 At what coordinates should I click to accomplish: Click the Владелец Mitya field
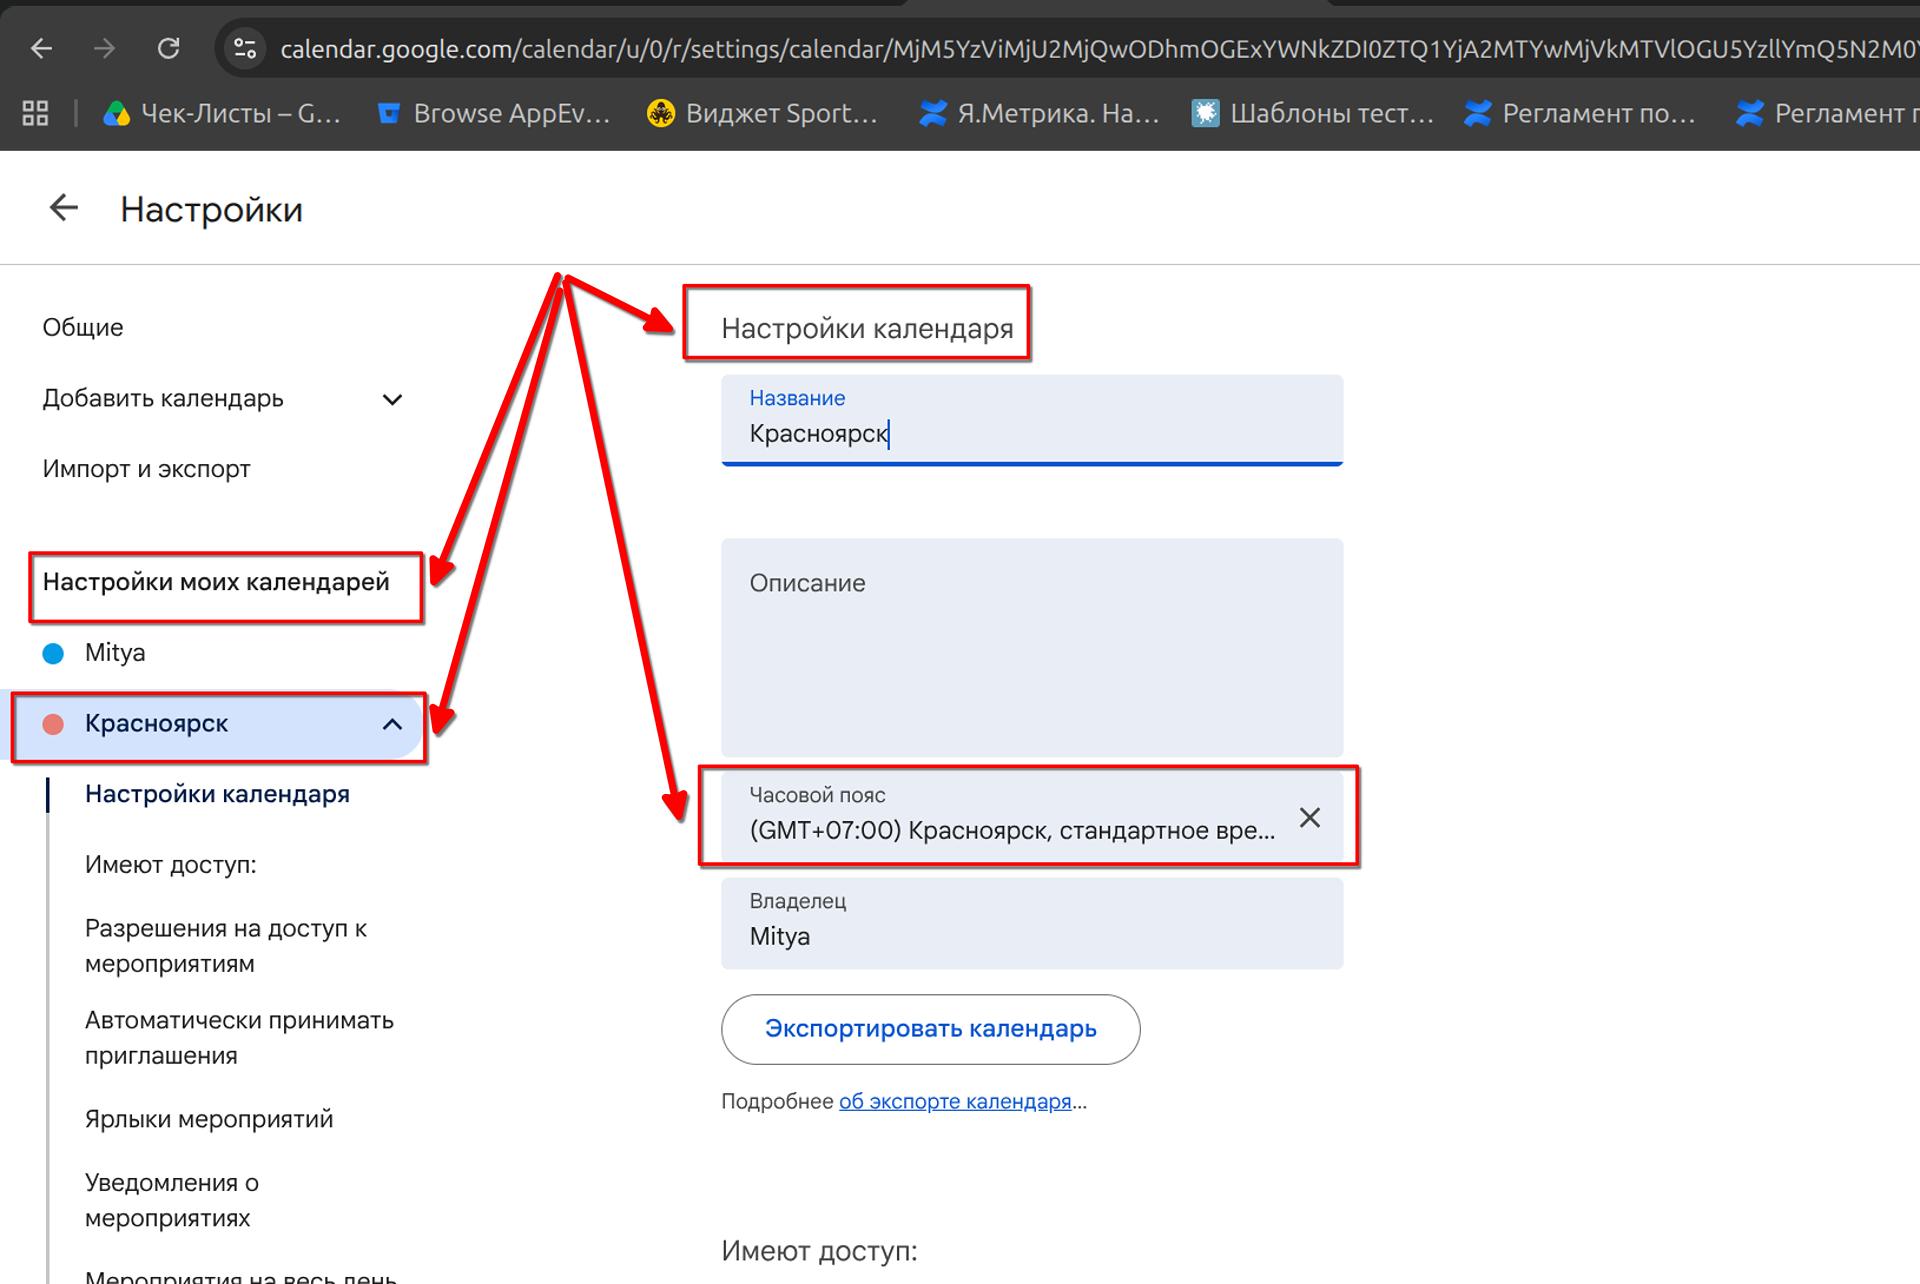(x=1032, y=923)
